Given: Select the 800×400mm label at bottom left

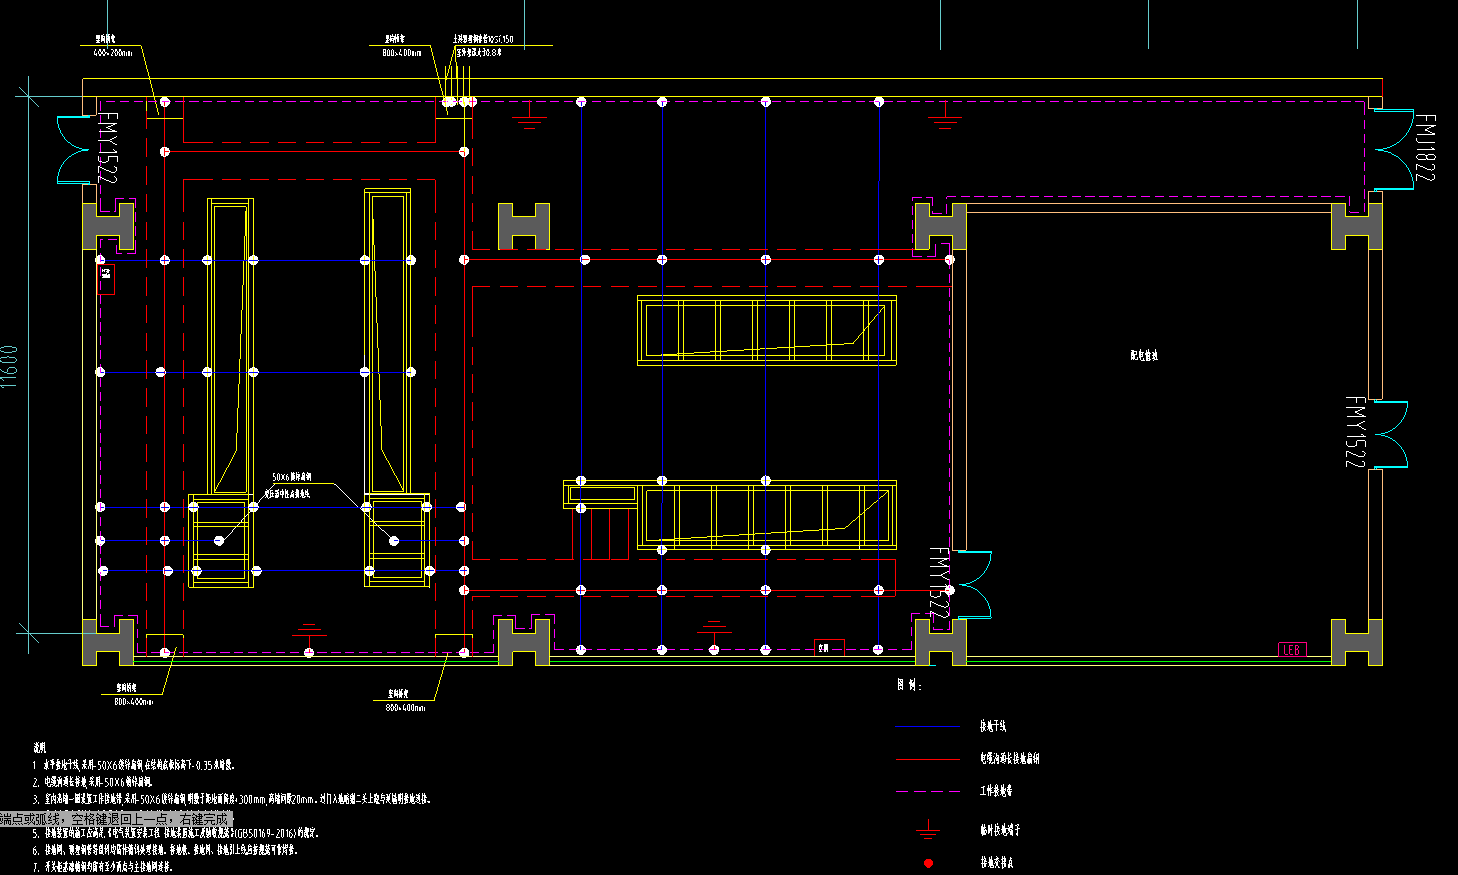Looking at the screenshot, I should coord(134,702).
